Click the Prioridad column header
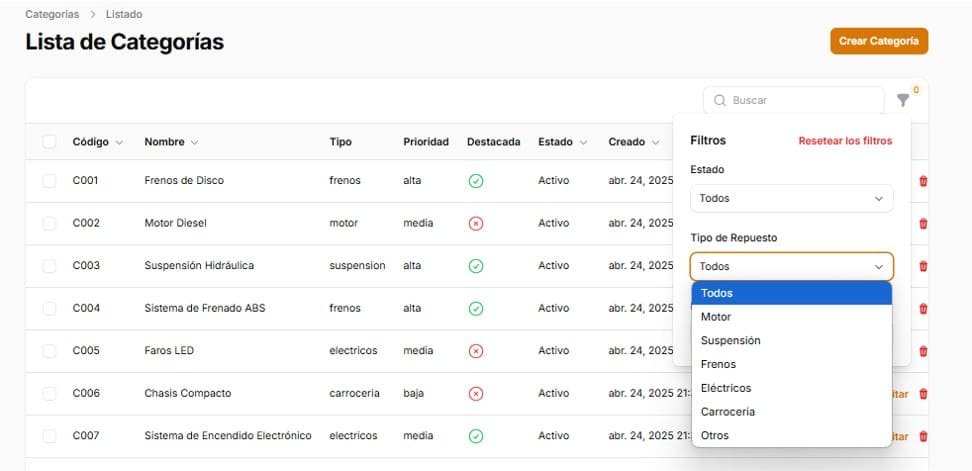Screen dimensions: 972x471 coord(426,142)
